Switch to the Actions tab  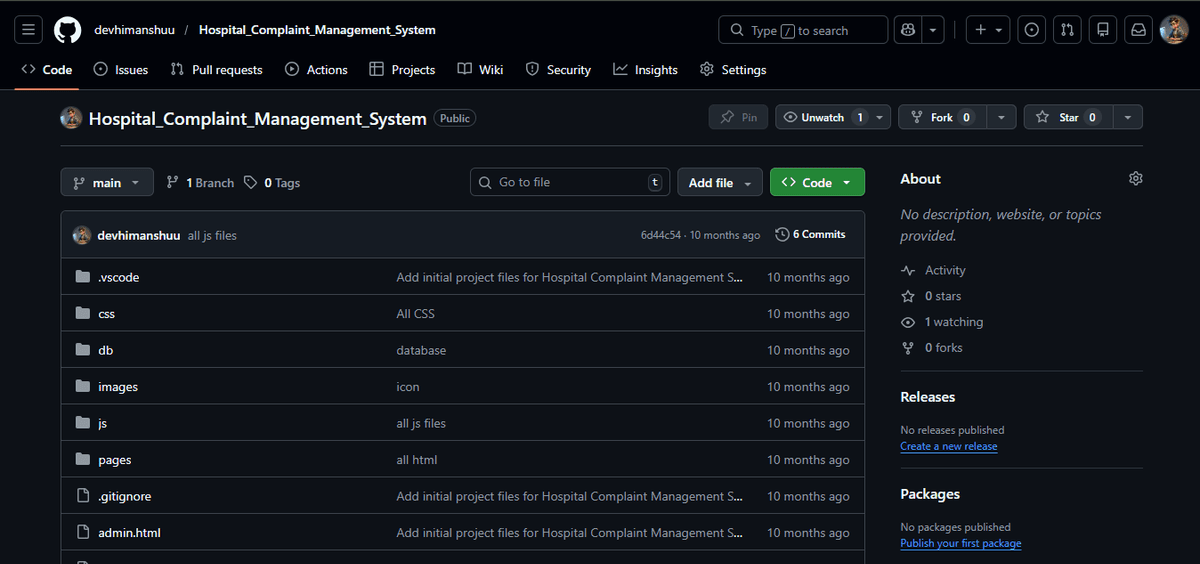[316, 70]
